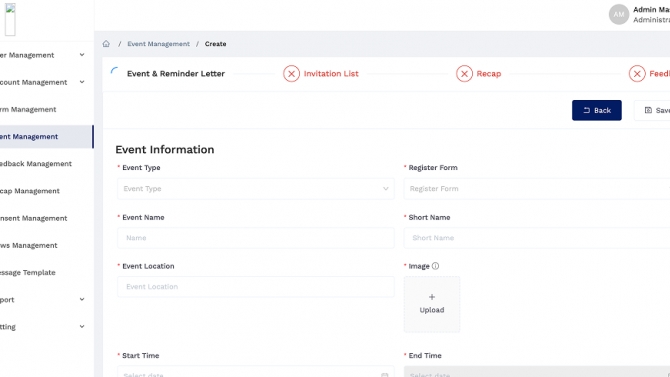Click the Event Information heading
Image resolution: width=670 pixels, height=377 pixels.
165,150
